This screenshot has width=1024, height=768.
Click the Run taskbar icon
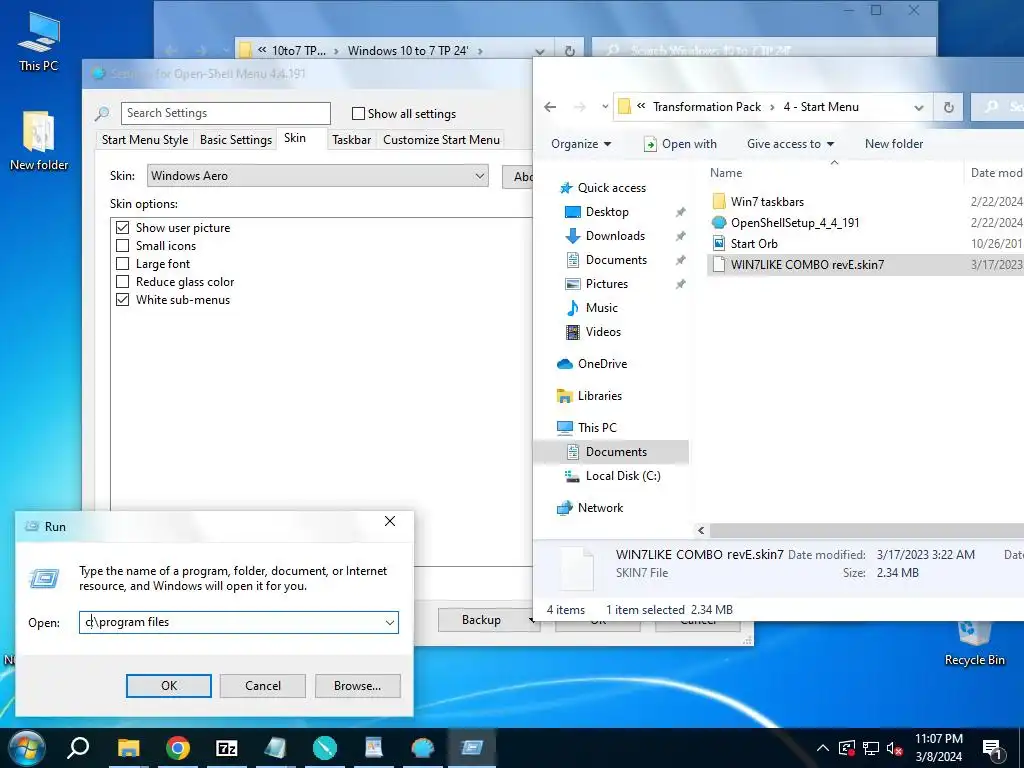[472, 748]
